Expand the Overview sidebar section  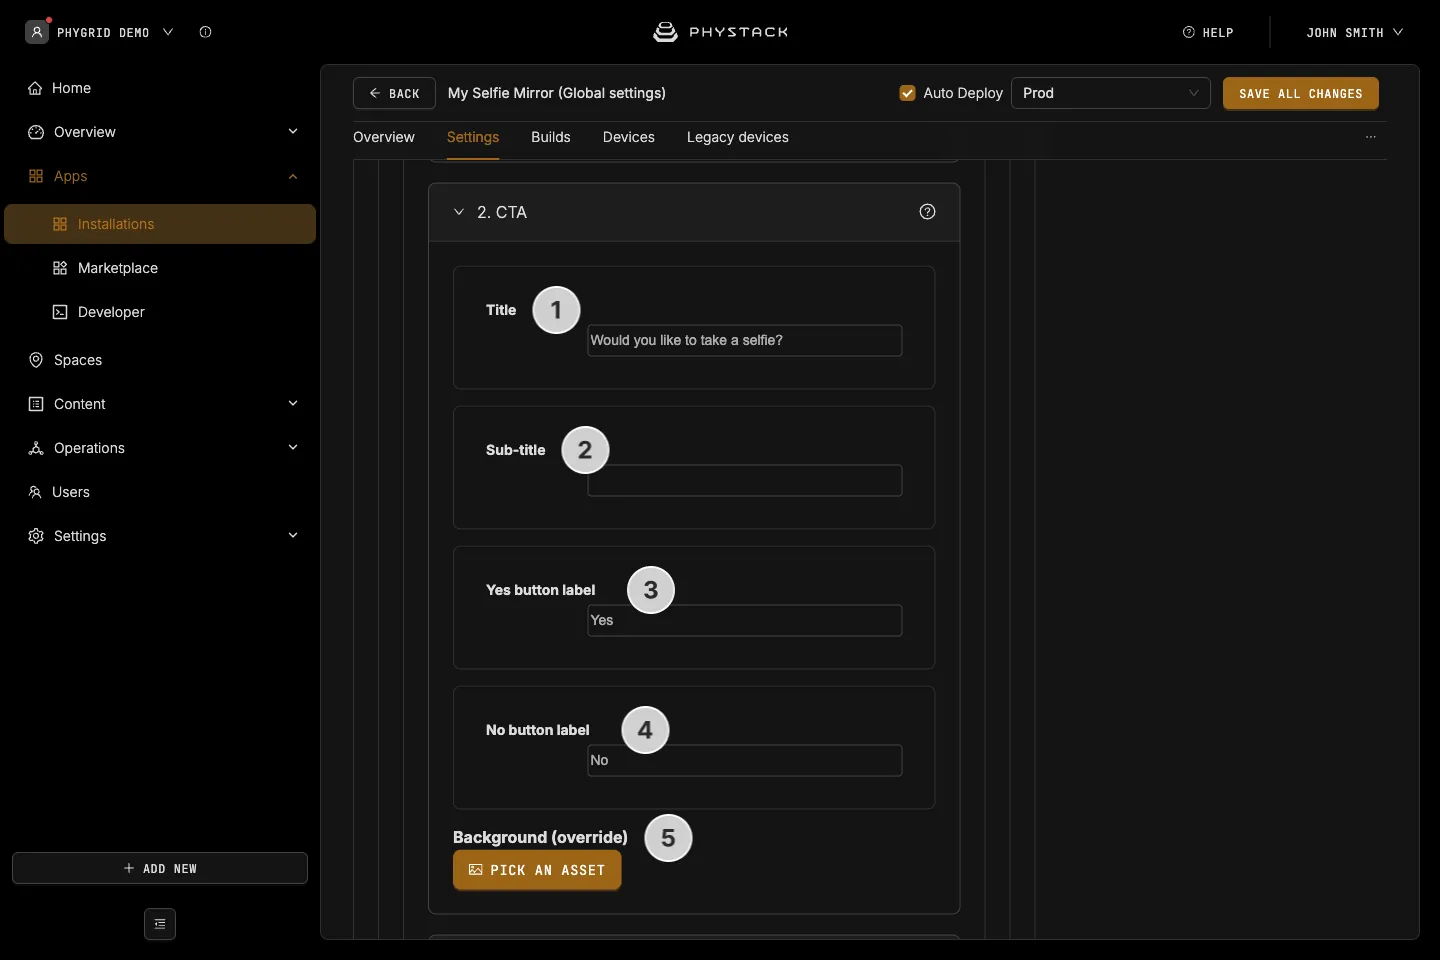click(x=293, y=132)
